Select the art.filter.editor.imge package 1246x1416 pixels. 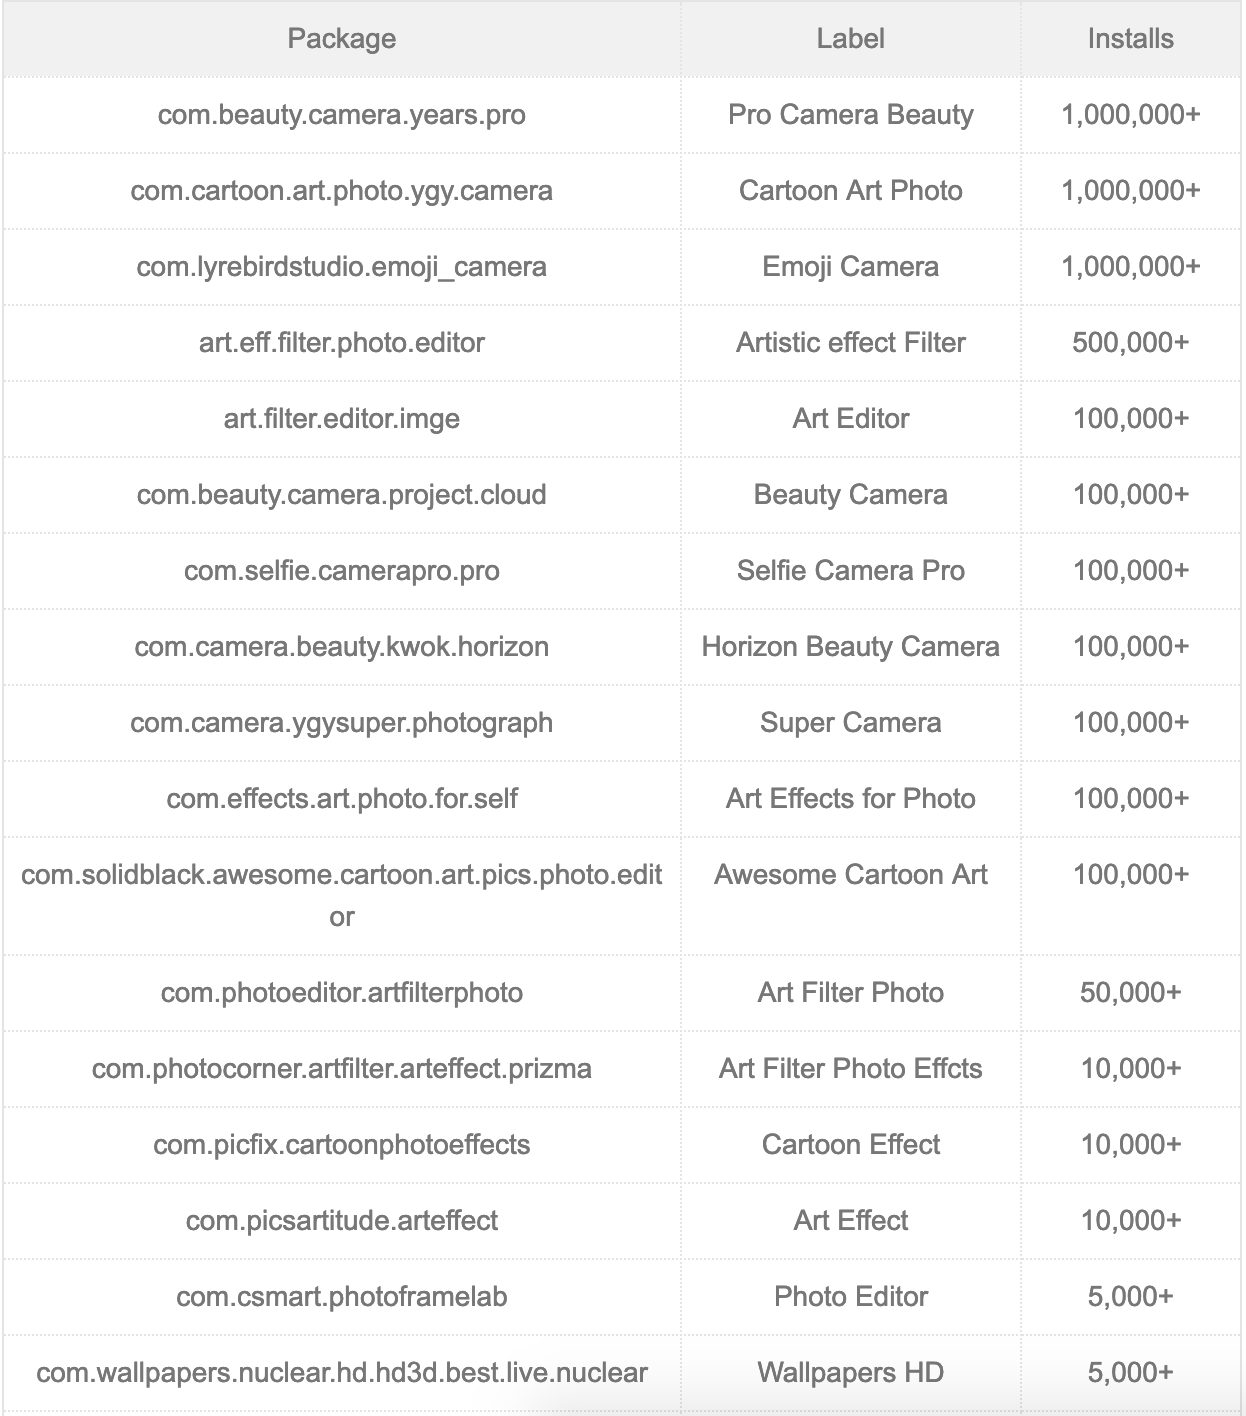341,419
